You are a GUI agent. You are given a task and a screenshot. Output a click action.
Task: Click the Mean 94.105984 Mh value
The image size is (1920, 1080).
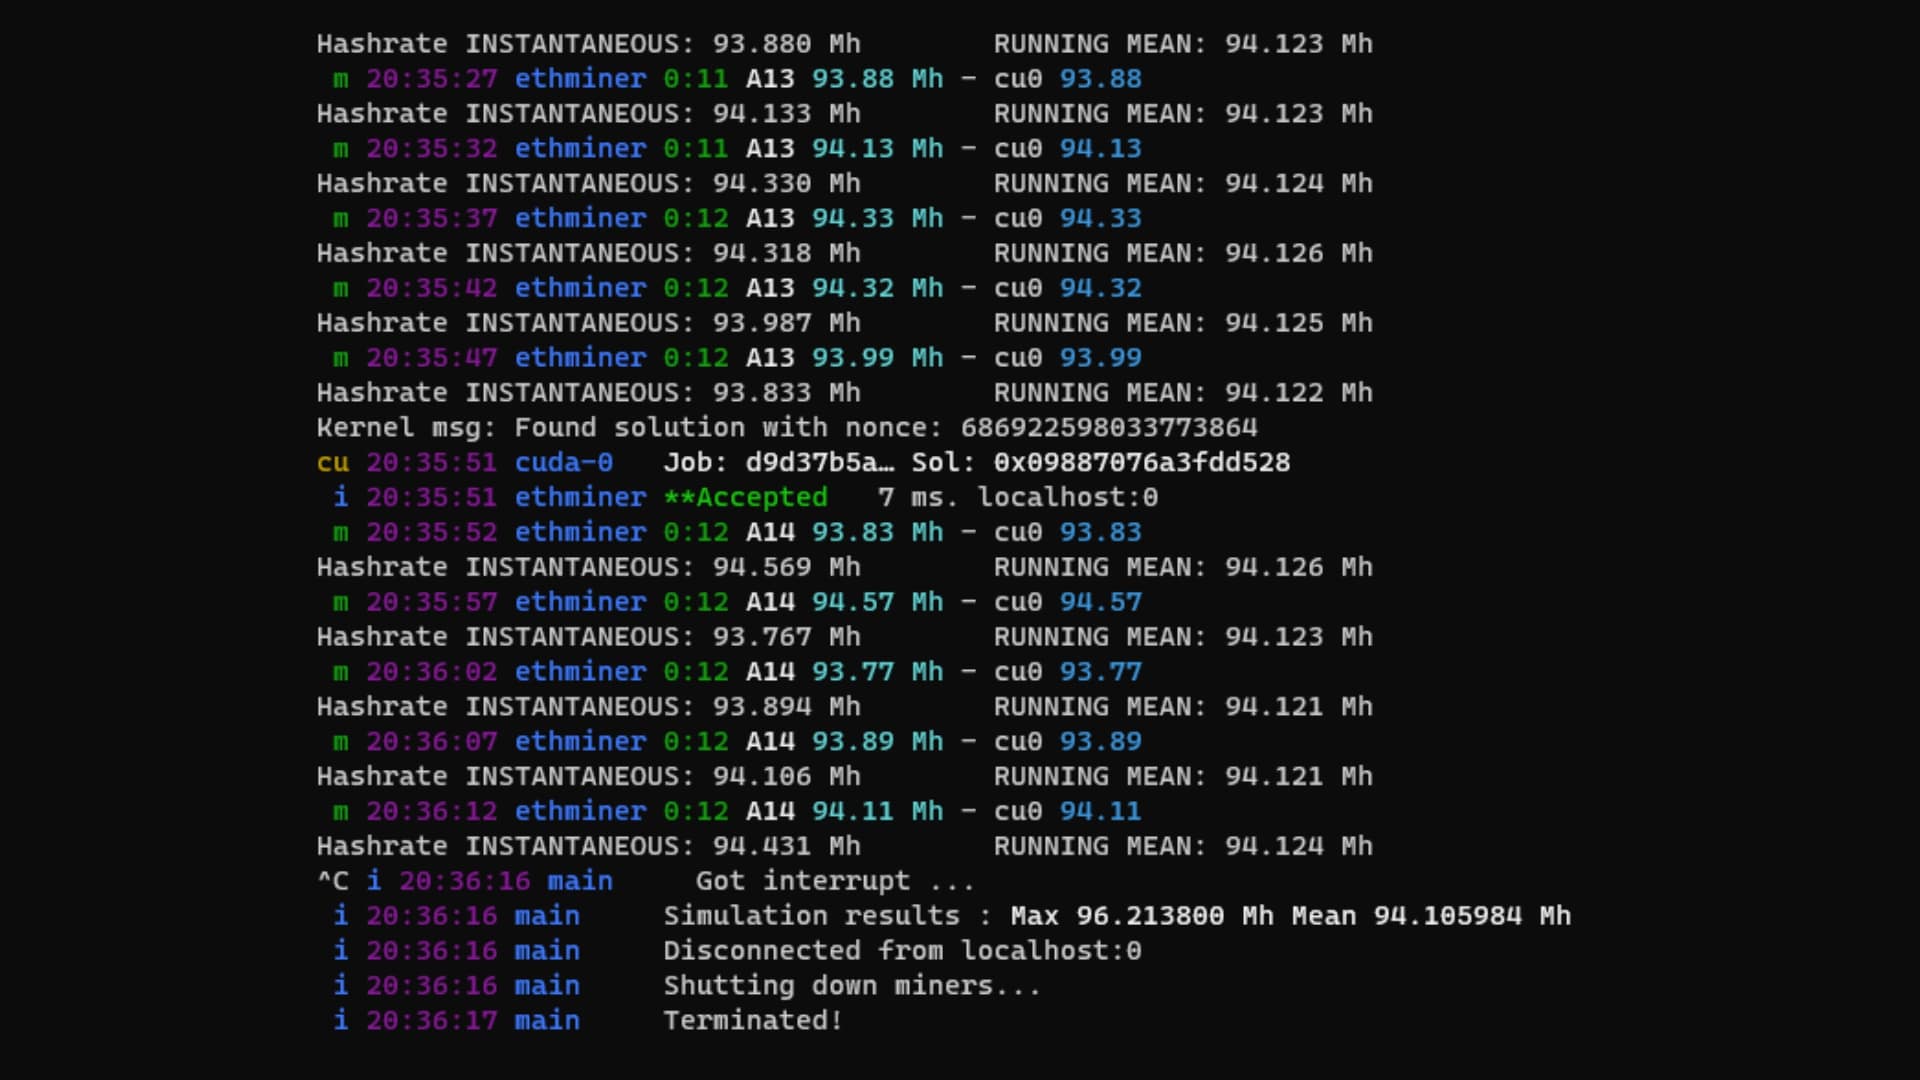point(1431,916)
